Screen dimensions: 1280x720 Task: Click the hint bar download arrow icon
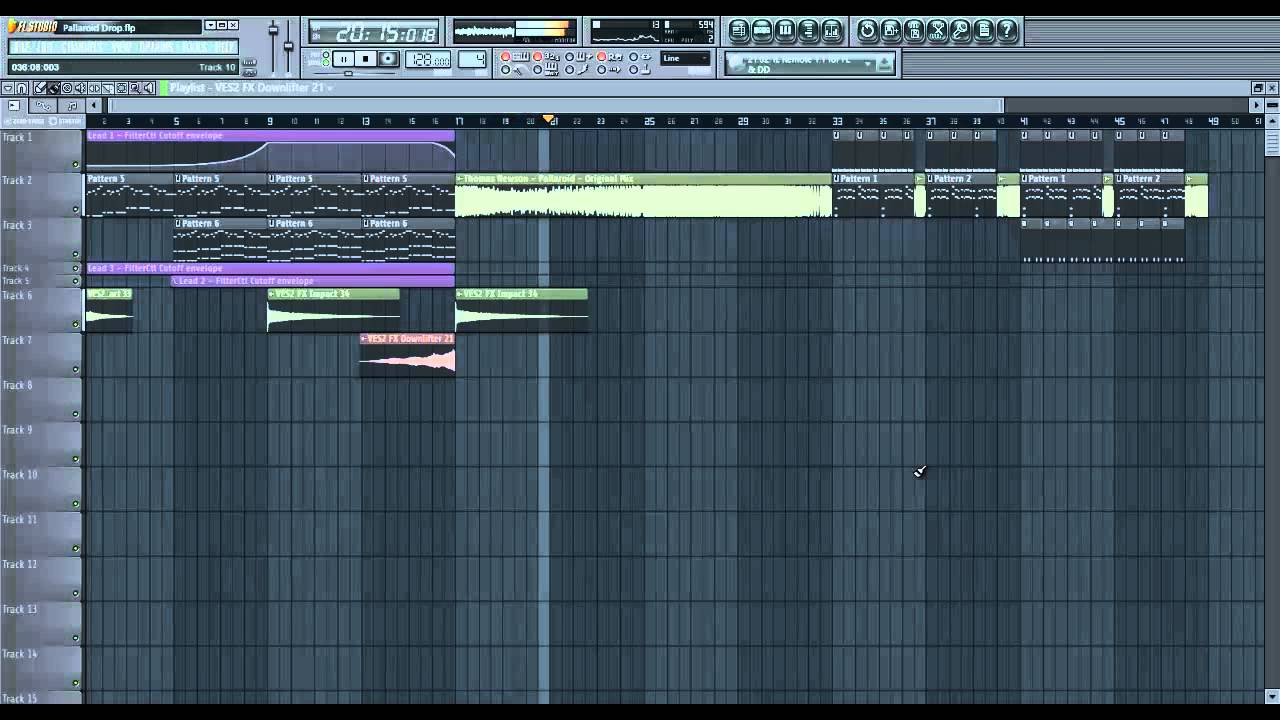[x=885, y=64]
